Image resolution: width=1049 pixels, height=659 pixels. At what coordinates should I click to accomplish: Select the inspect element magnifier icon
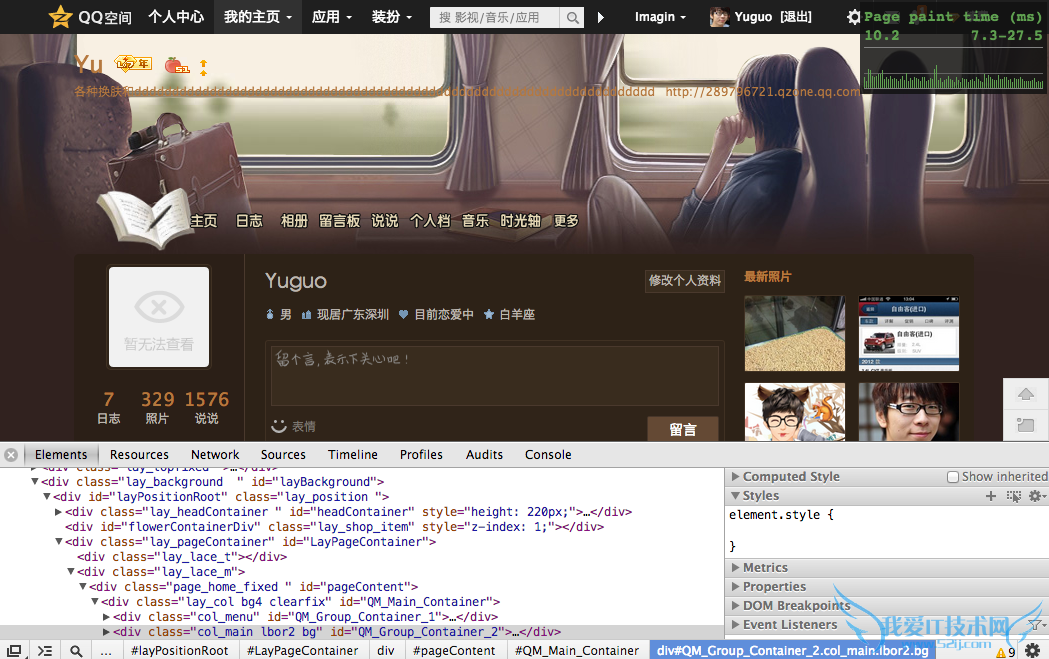tap(76, 650)
